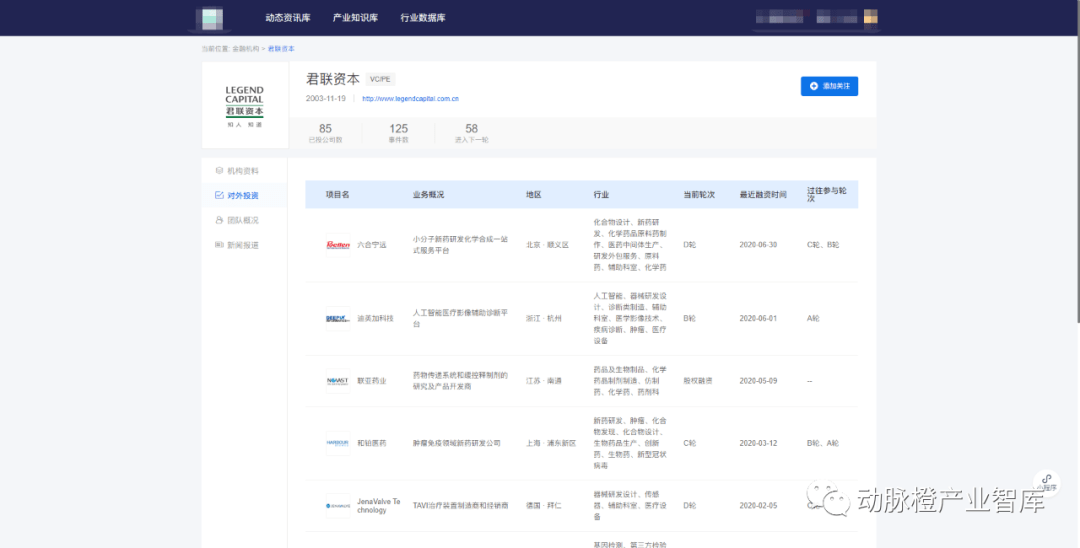
Task: Click the 58 进入下一轮 statistic
Action: point(471,133)
